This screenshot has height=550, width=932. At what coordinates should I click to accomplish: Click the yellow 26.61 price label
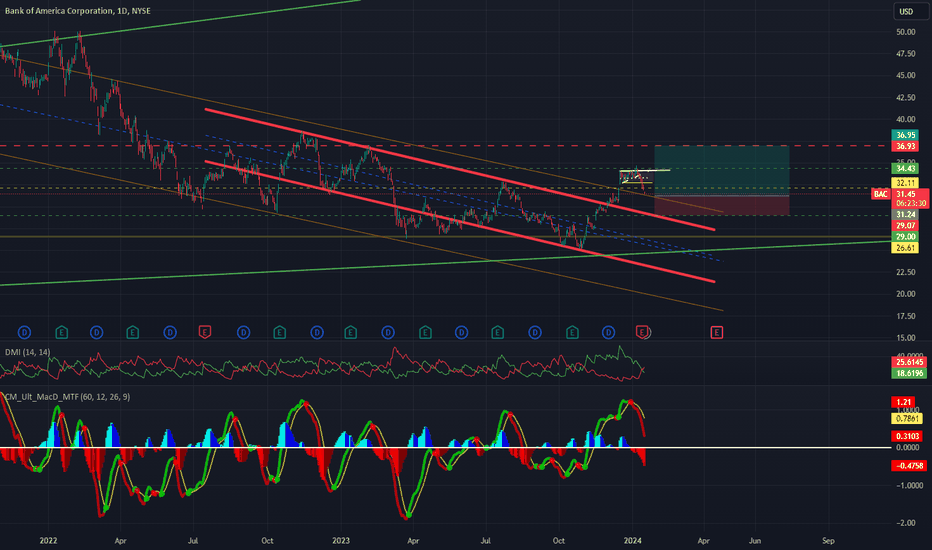[x=905, y=248]
